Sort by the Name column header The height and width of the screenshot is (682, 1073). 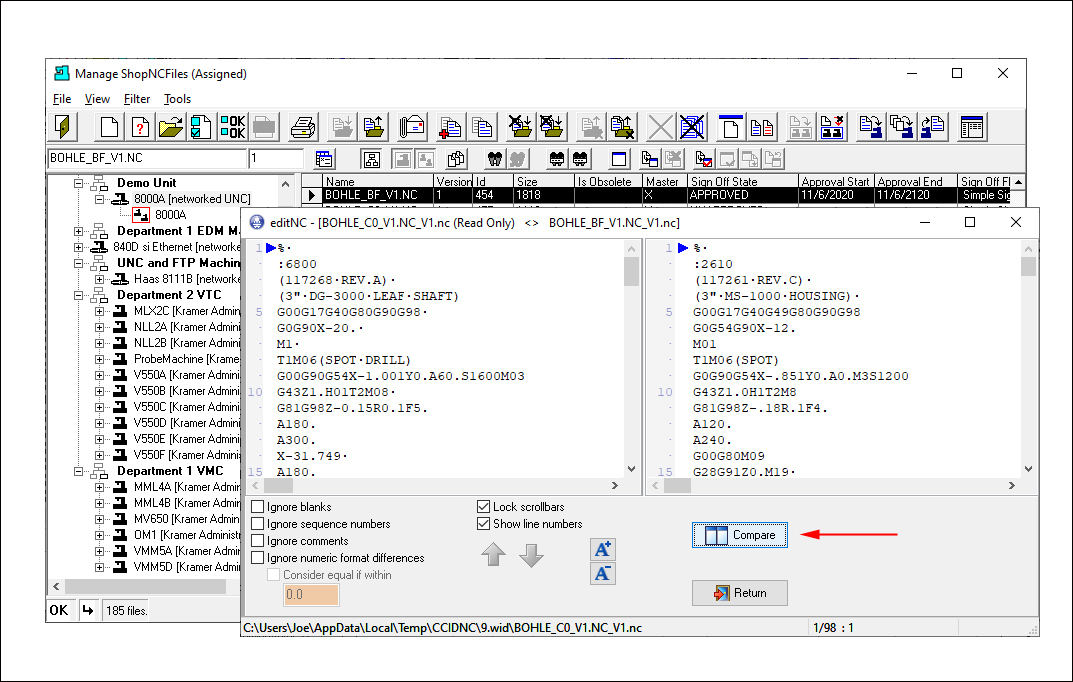[378, 181]
